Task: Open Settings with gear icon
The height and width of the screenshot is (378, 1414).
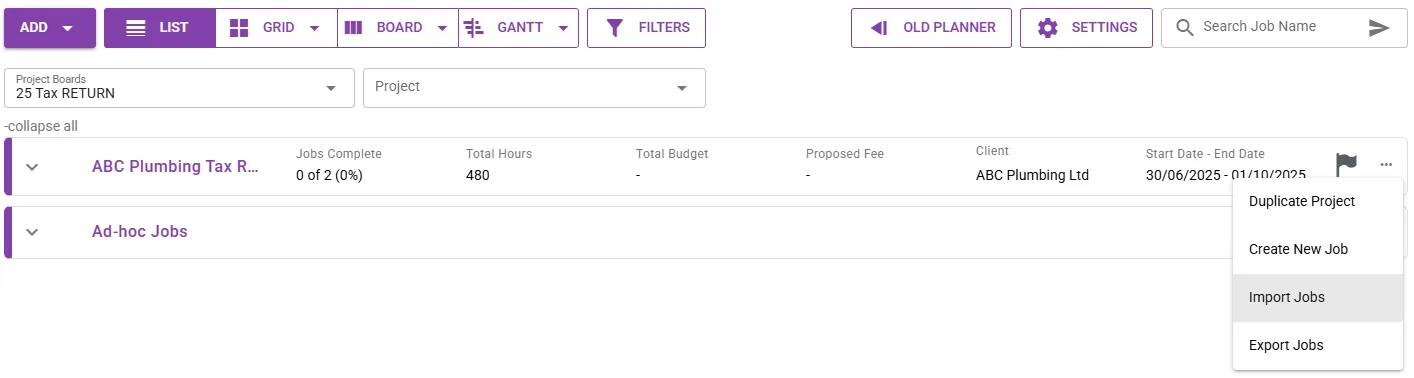Action: pos(1086,28)
